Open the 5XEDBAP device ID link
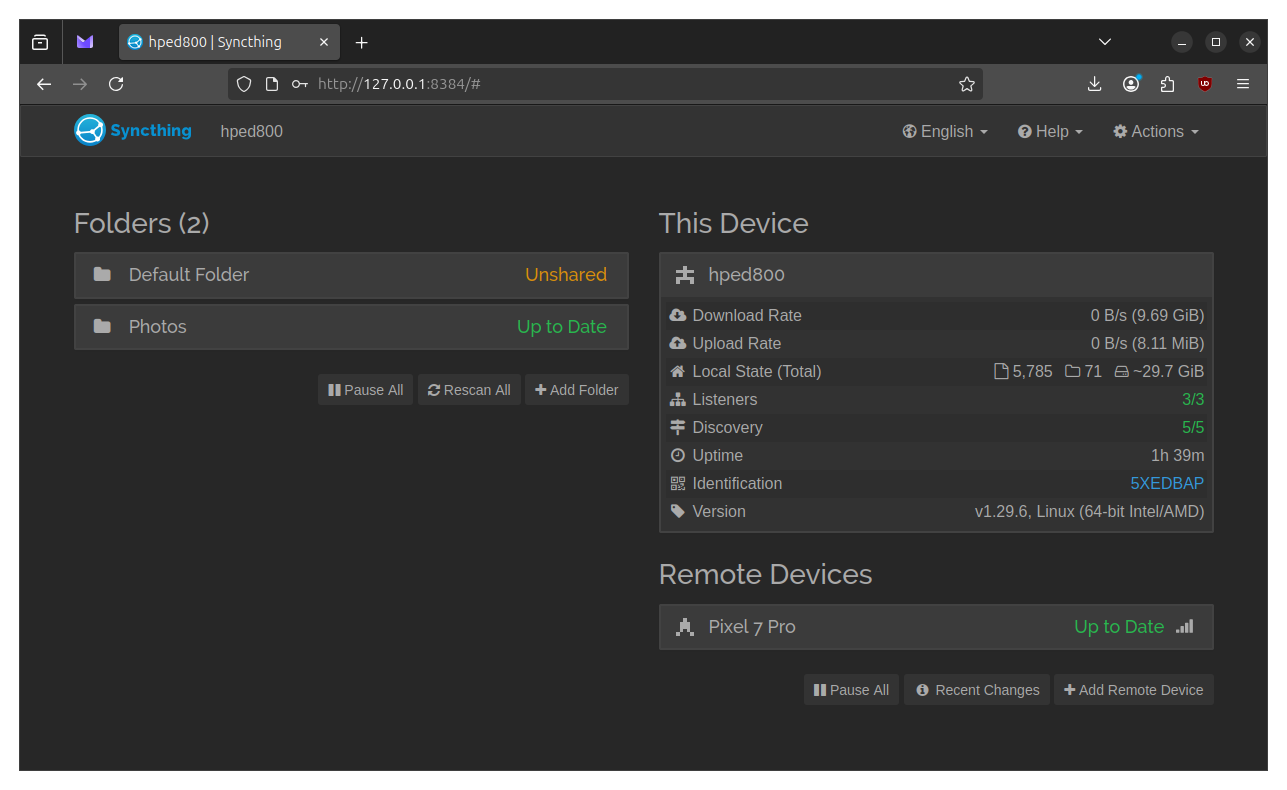1287x790 pixels. tap(1167, 483)
